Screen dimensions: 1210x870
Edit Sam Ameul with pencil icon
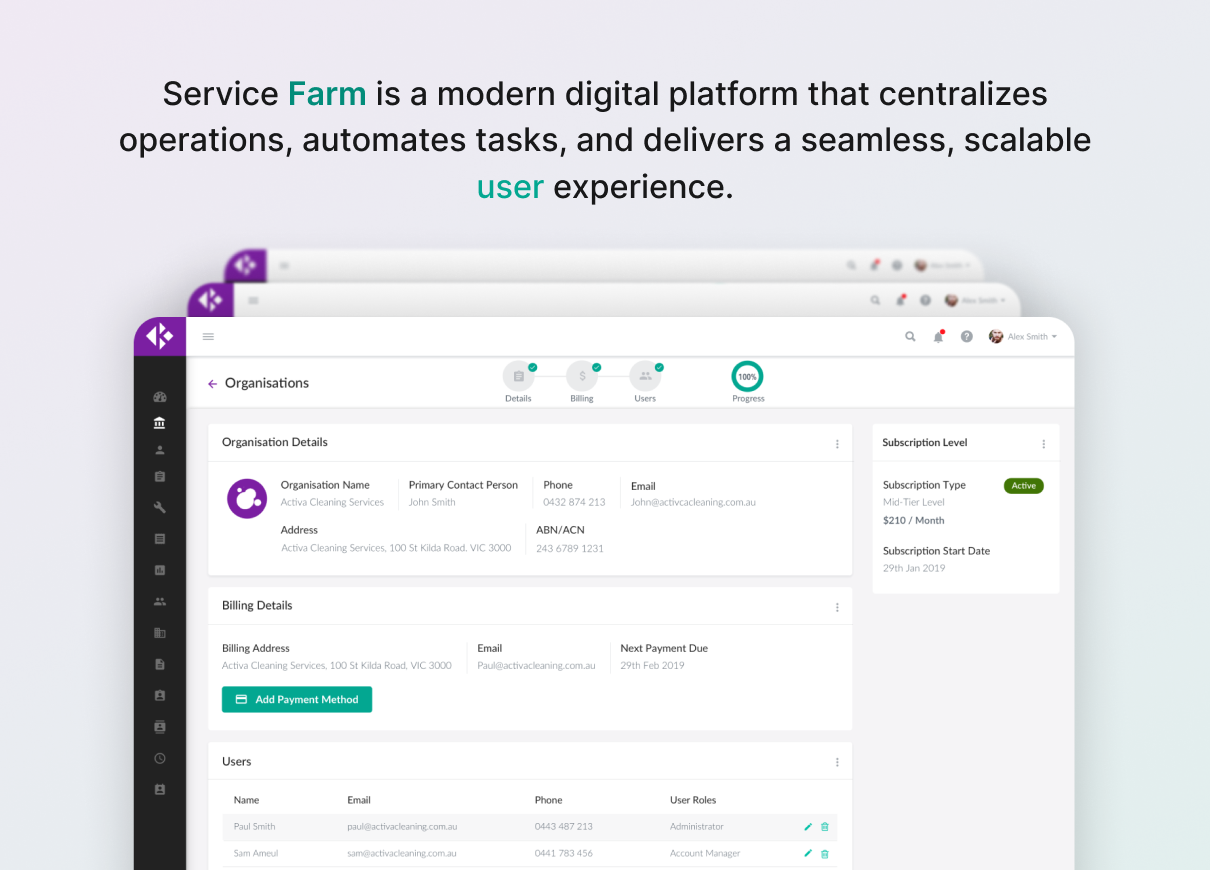tap(808, 854)
